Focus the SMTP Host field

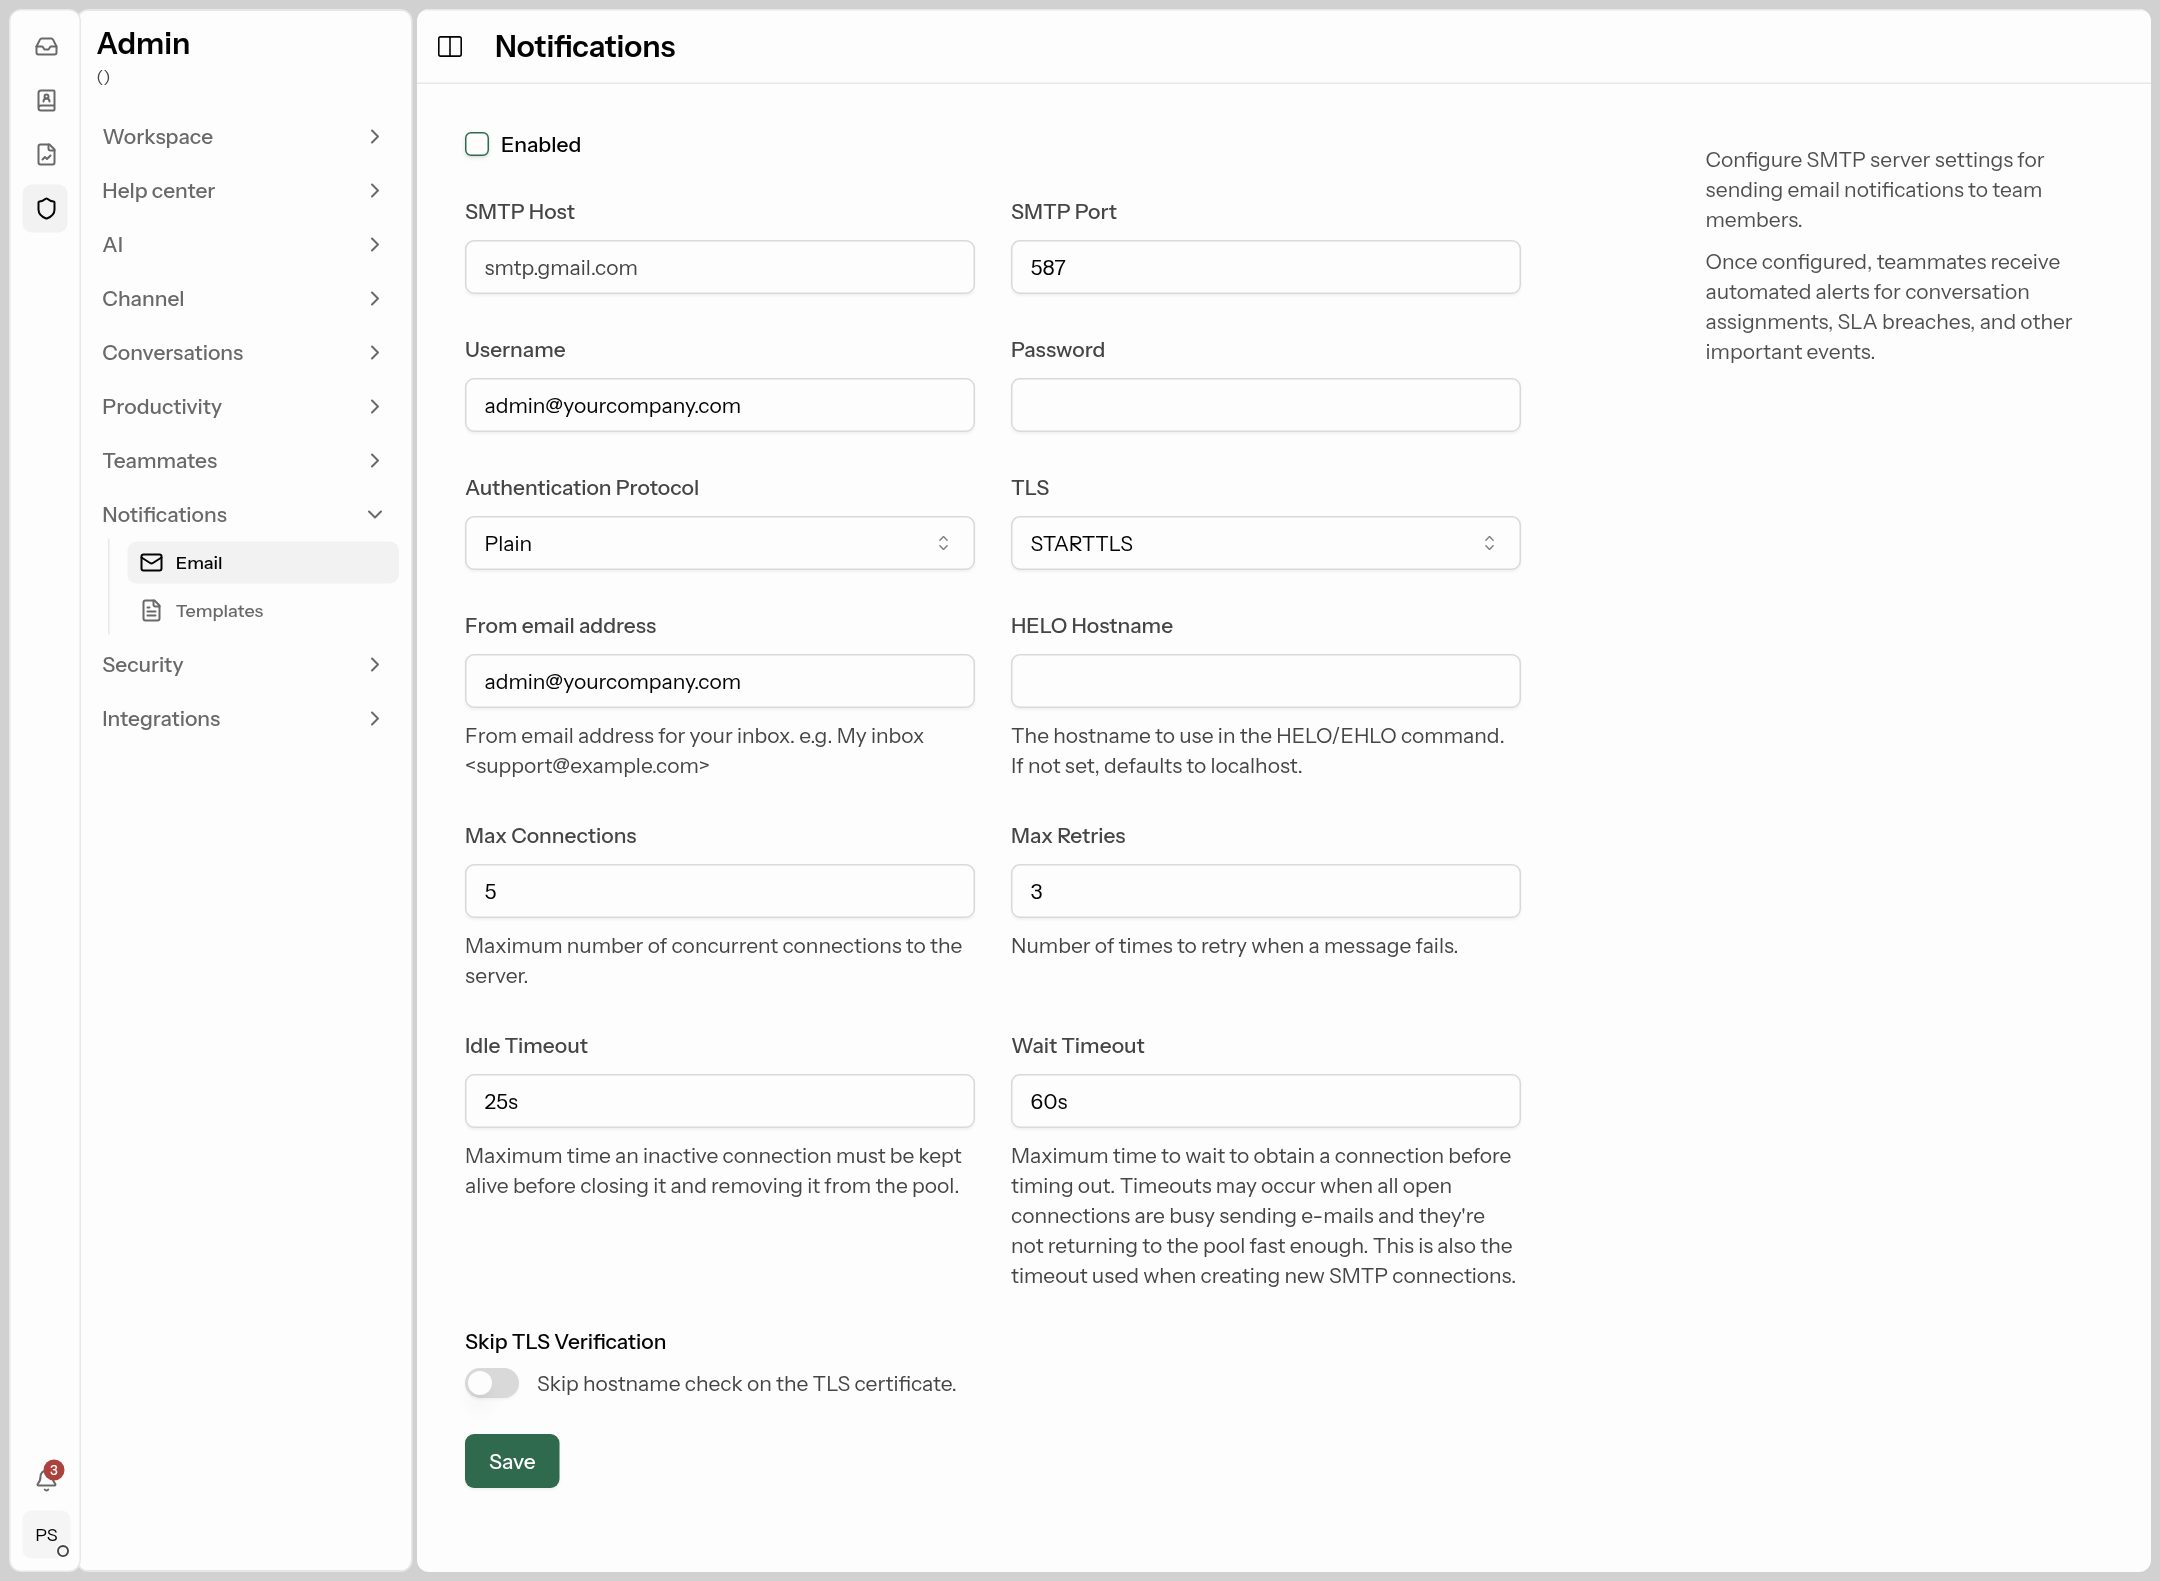pyautogui.click(x=719, y=267)
